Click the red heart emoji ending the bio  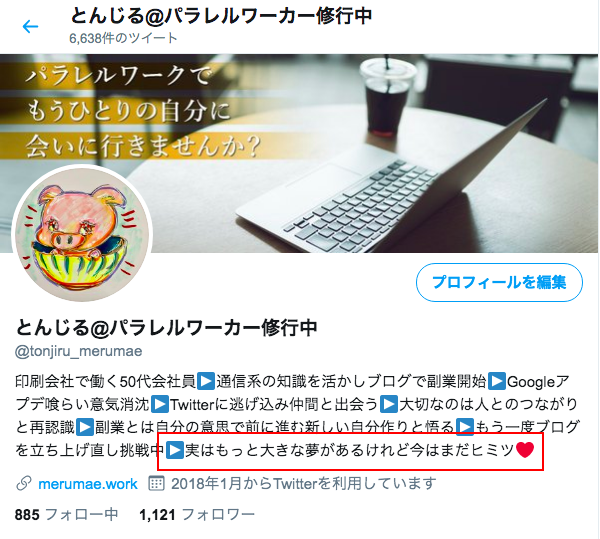tap(525, 450)
